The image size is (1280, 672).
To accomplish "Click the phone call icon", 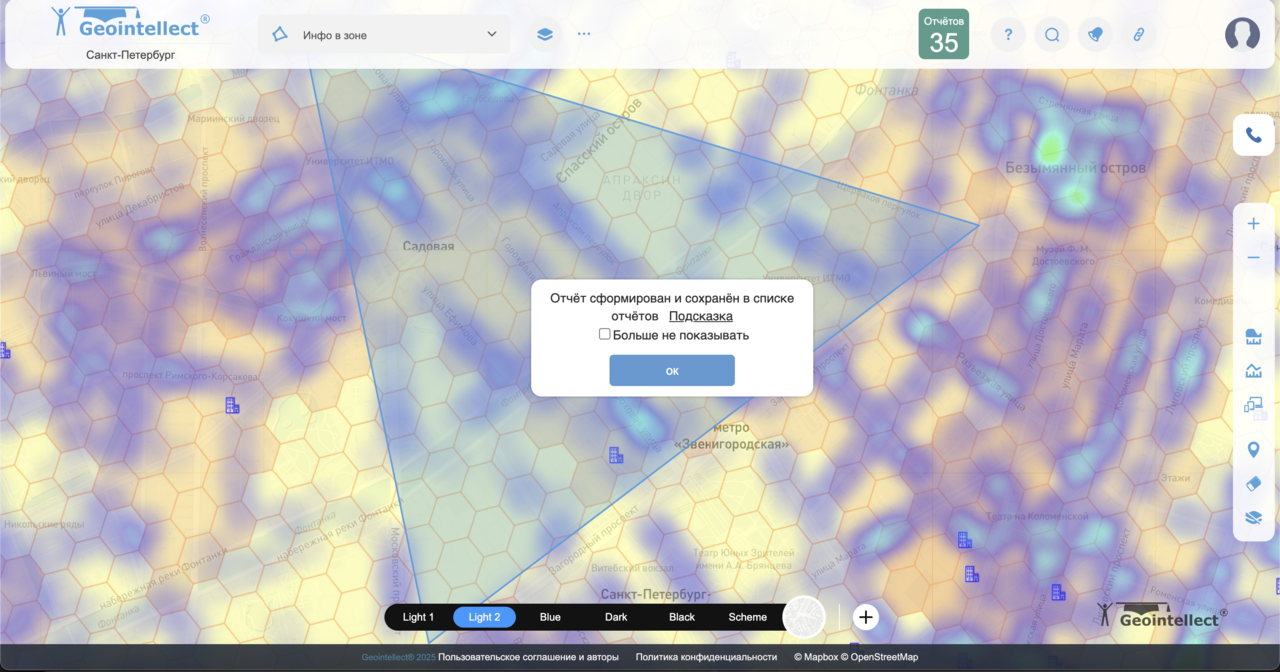I will point(1253,135).
